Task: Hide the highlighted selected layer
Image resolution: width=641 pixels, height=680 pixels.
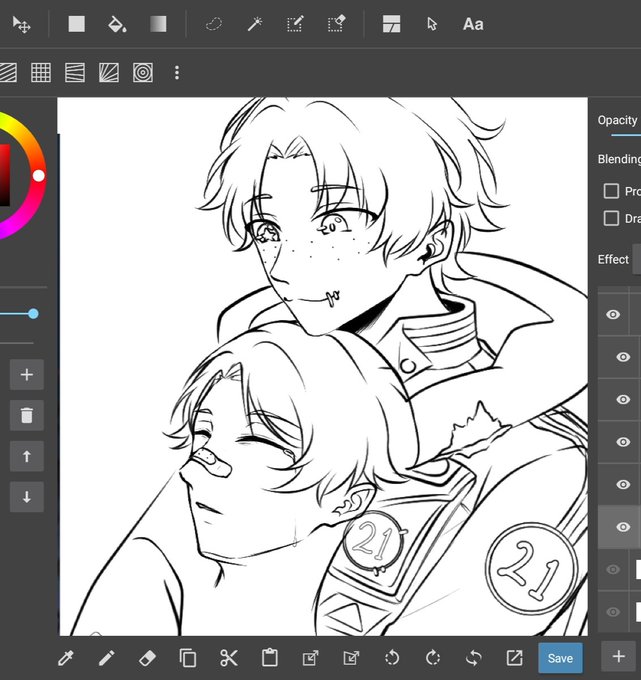Action: (623, 527)
